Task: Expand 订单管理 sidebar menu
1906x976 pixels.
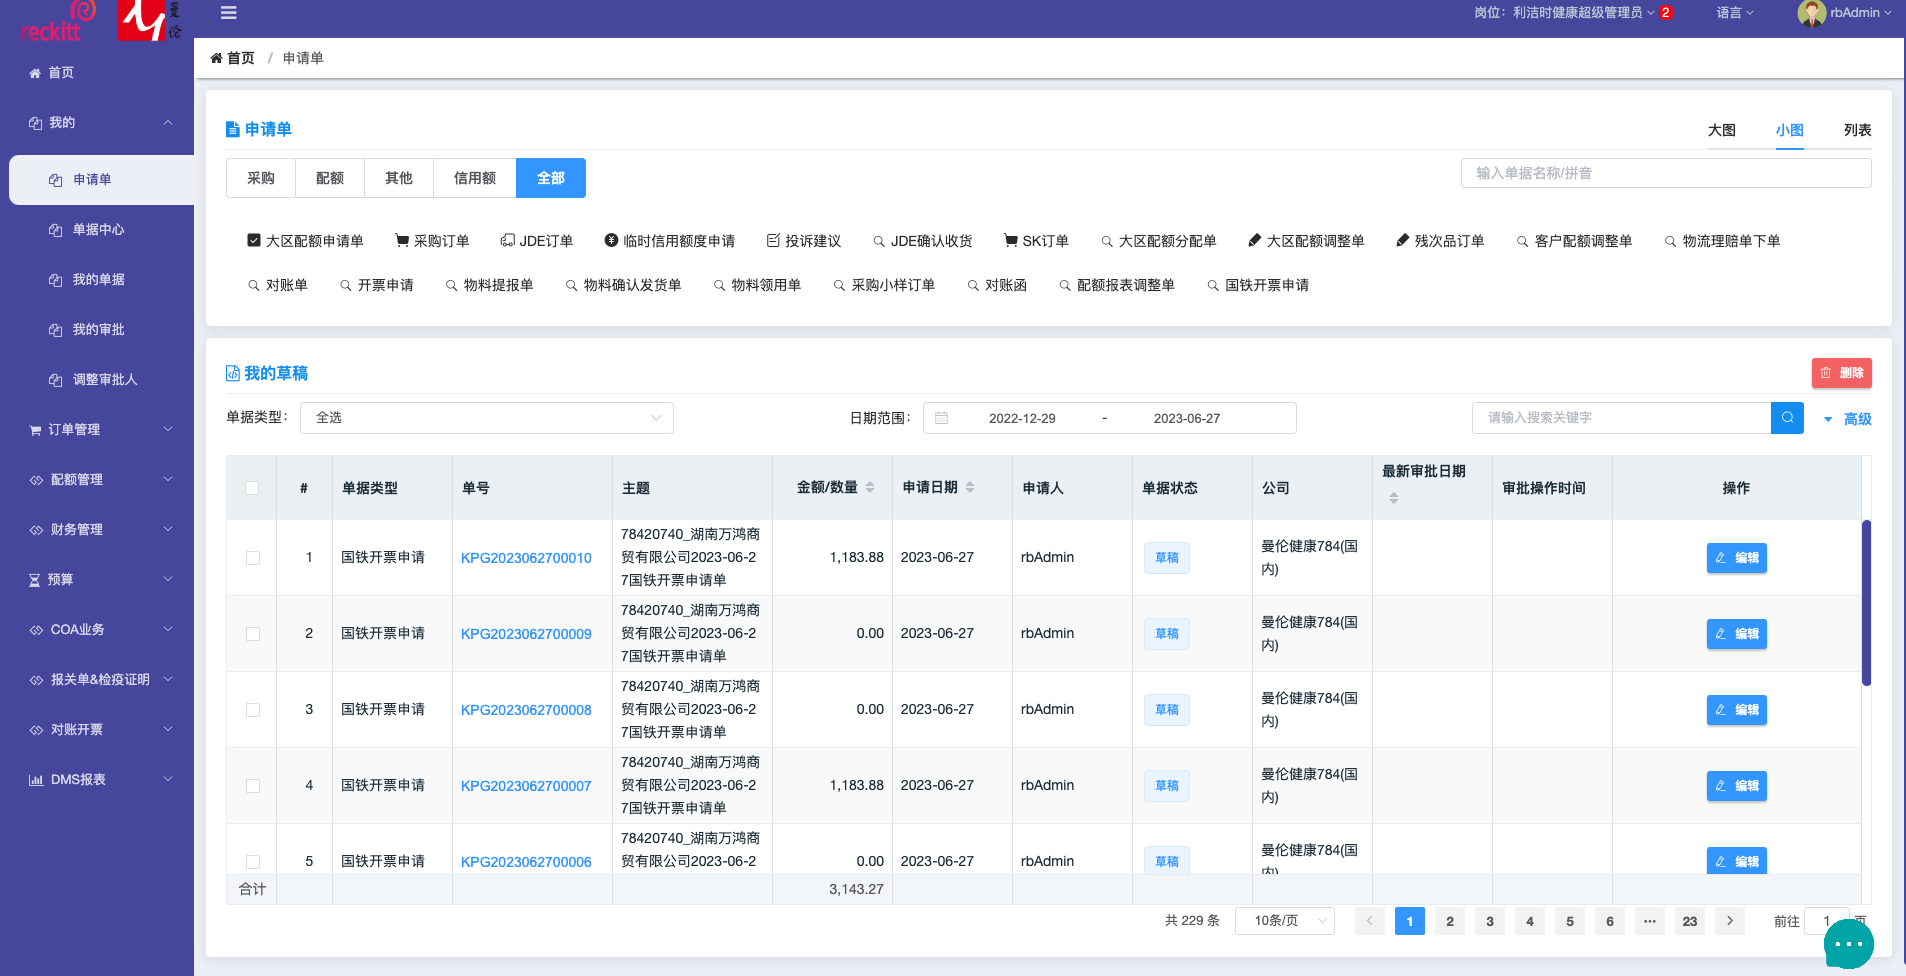Action: pyautogui.click(x=97, y=430)
